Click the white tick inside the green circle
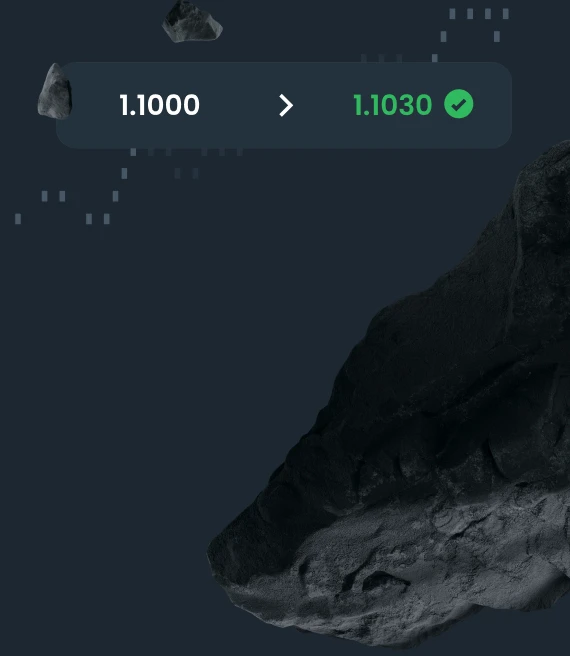Screen dimensions: 570x656 coord(459,104)
